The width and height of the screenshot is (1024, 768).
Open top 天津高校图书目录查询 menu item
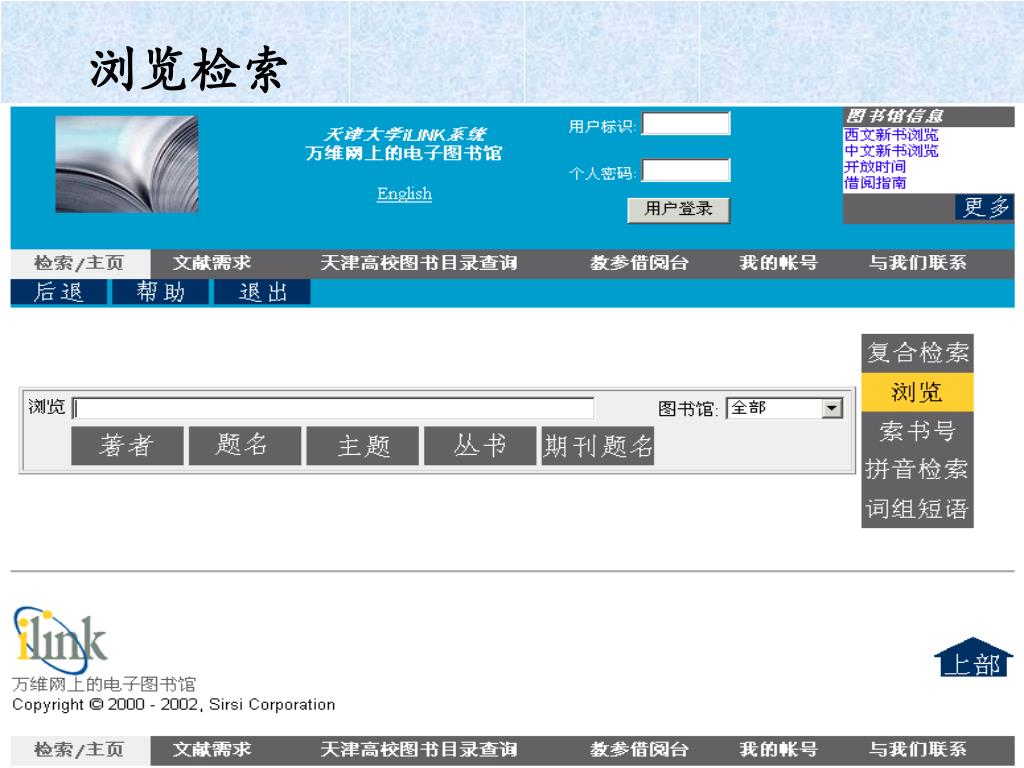[419, 263]
